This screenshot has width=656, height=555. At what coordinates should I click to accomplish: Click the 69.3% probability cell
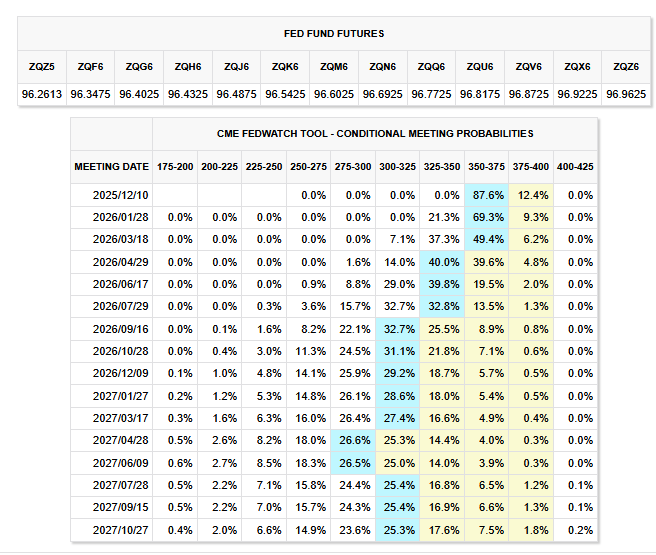(x=485, y=217)
